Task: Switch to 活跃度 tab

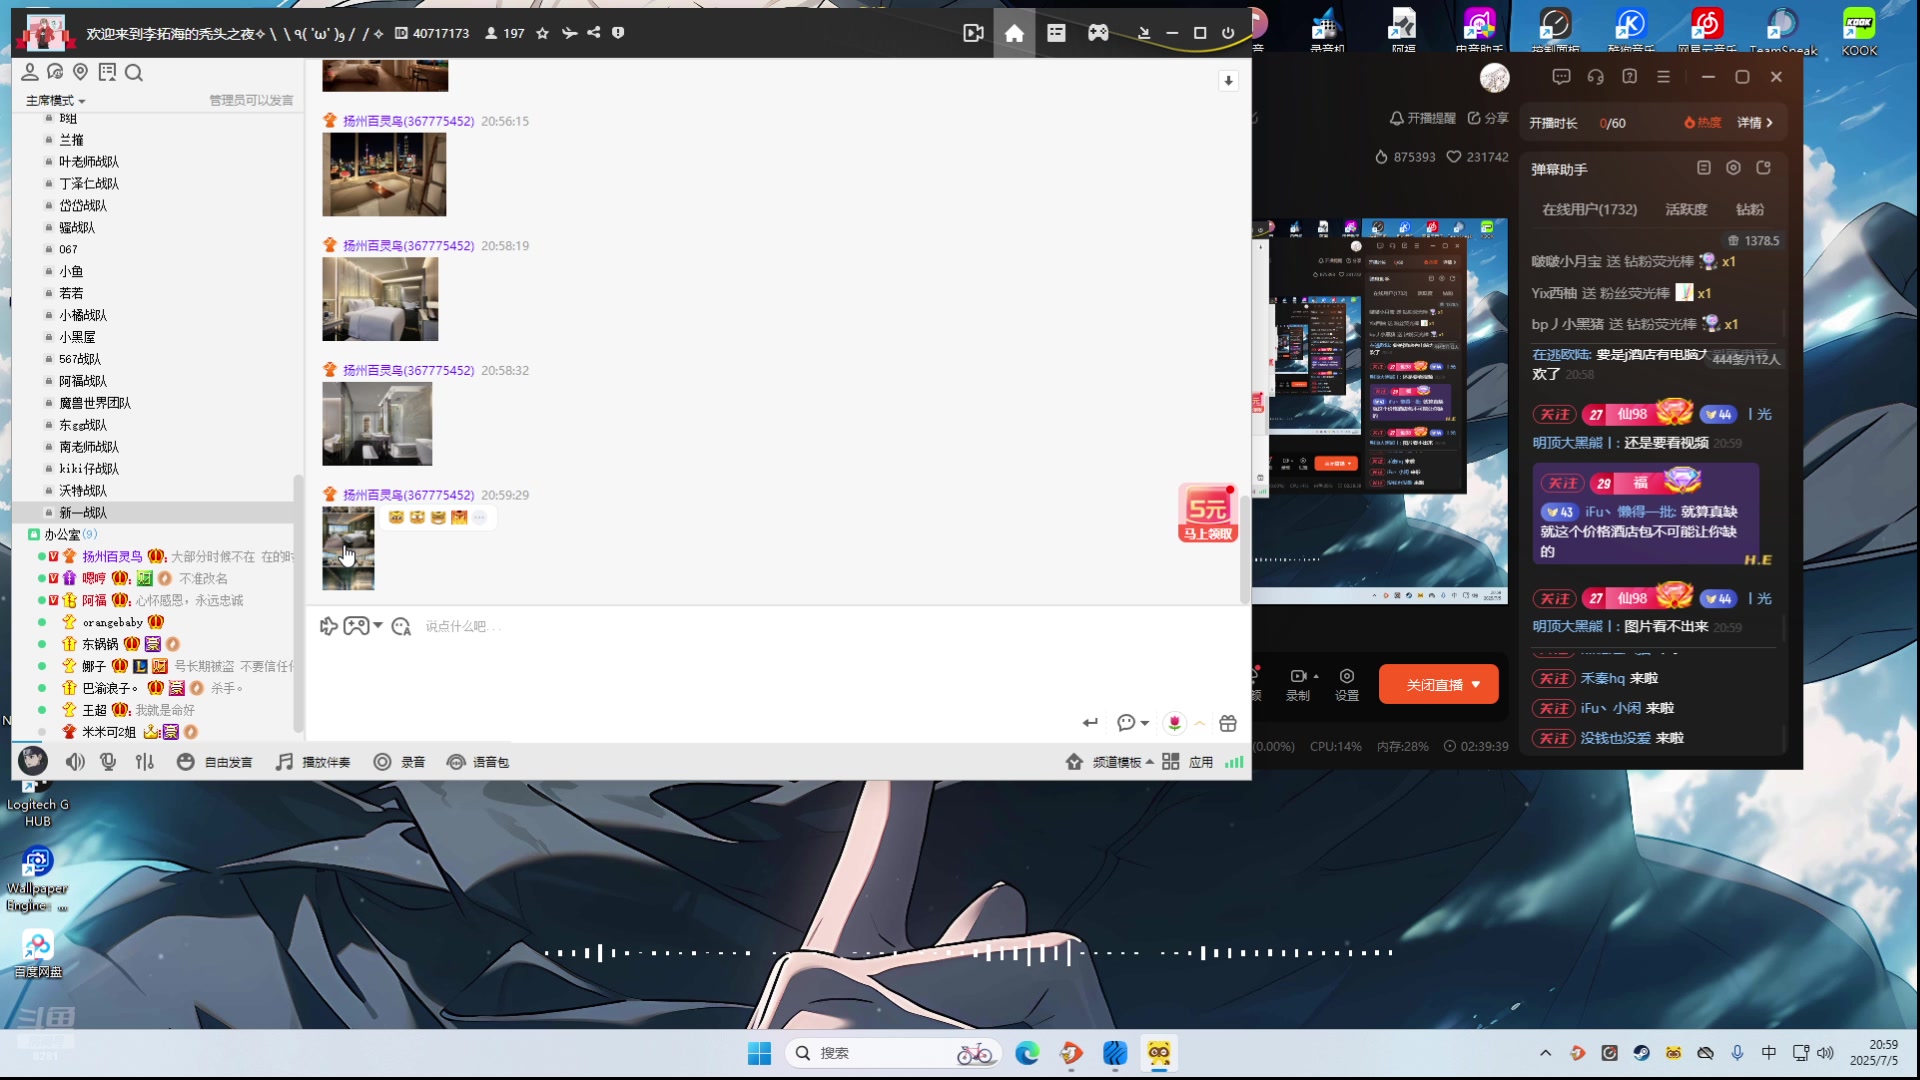Action: [1686, 209]
